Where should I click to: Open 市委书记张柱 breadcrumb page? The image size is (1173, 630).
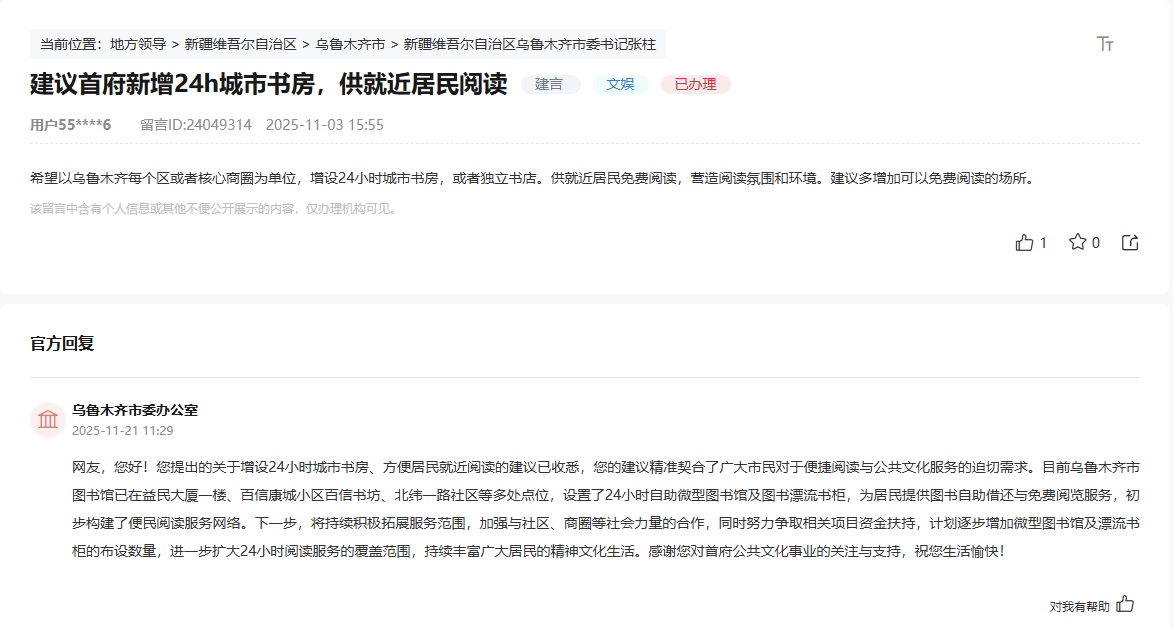coord(530,44)
